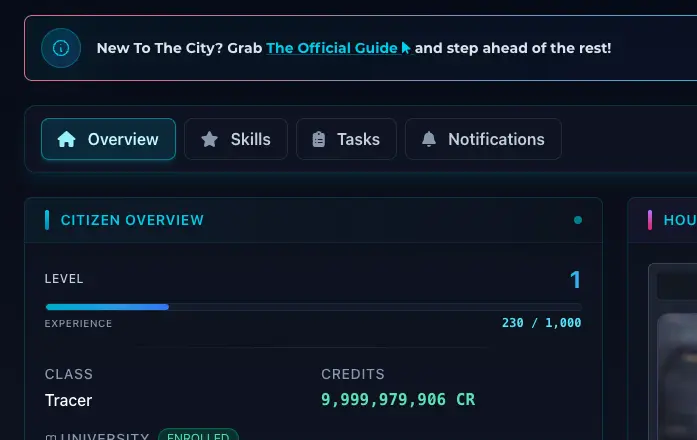Switch to the Skills tab
This screenshot has width=697, height=440.
pos(236,139)
